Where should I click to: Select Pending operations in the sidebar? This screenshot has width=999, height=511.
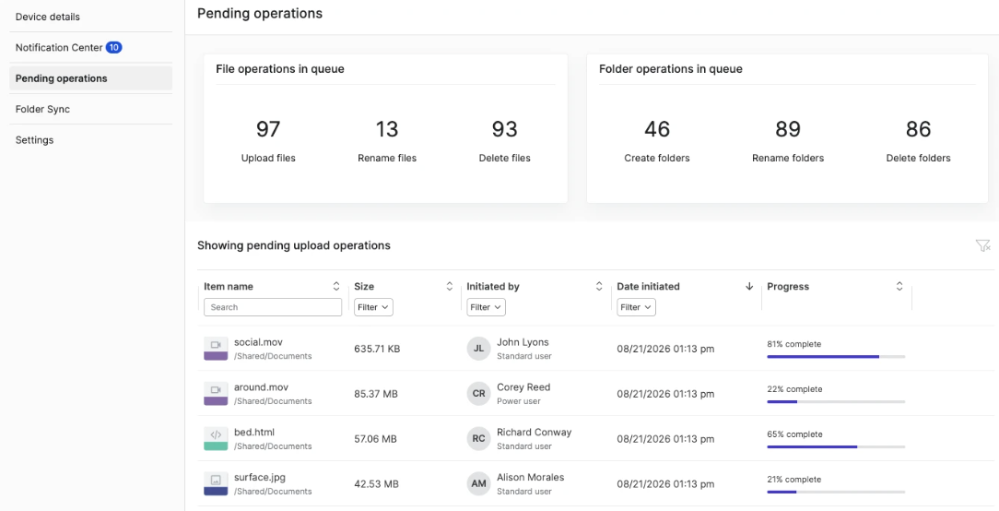click(x=90, y=78)
